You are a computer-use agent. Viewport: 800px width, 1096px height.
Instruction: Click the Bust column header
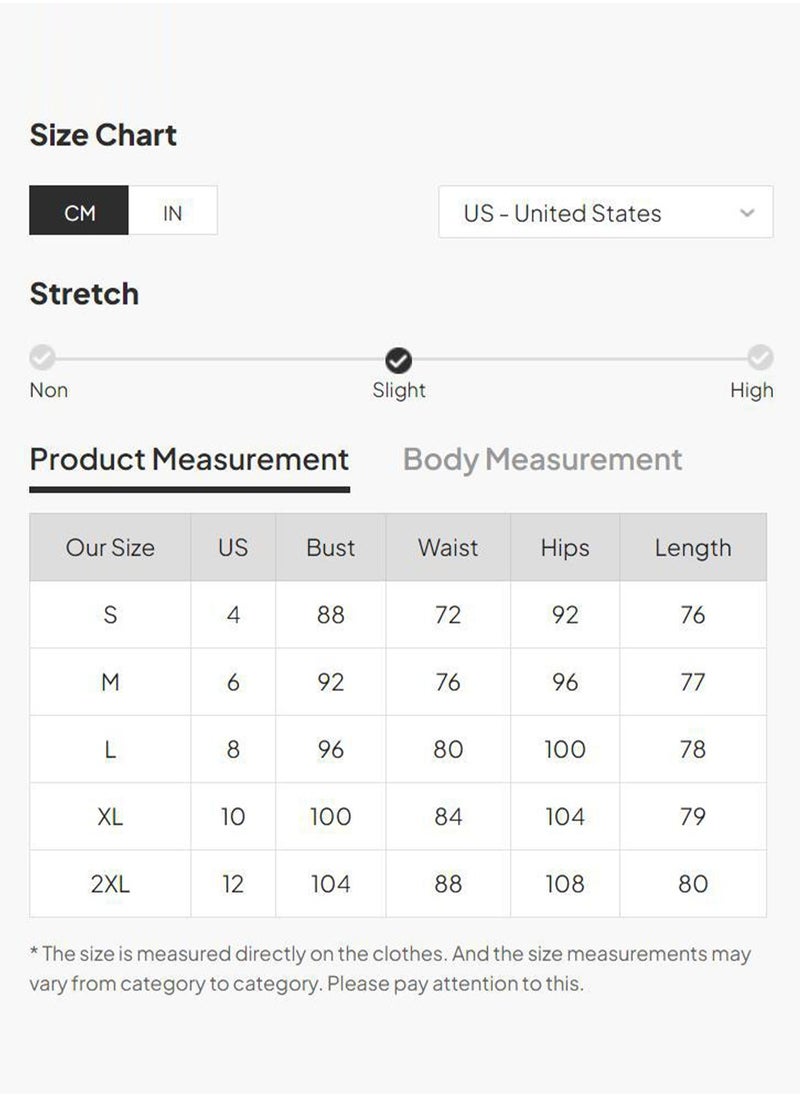pyautogui.click(x=330, y=547)
